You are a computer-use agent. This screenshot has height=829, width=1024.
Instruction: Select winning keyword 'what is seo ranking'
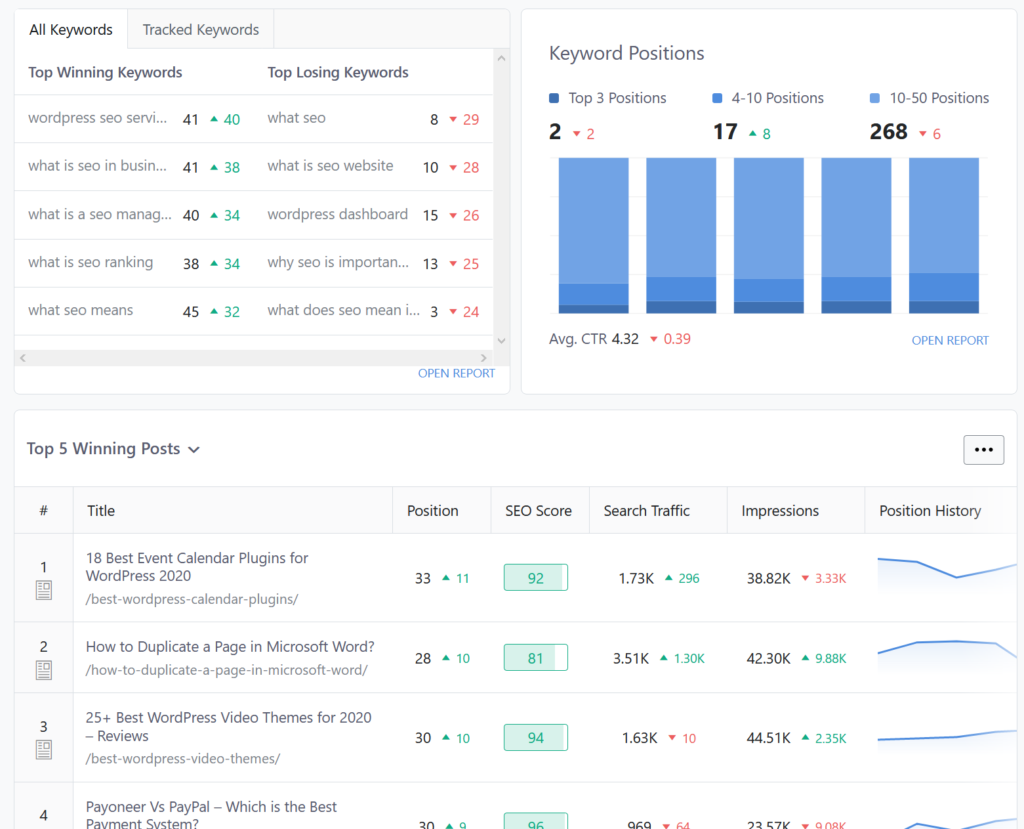tap(90, 262)
